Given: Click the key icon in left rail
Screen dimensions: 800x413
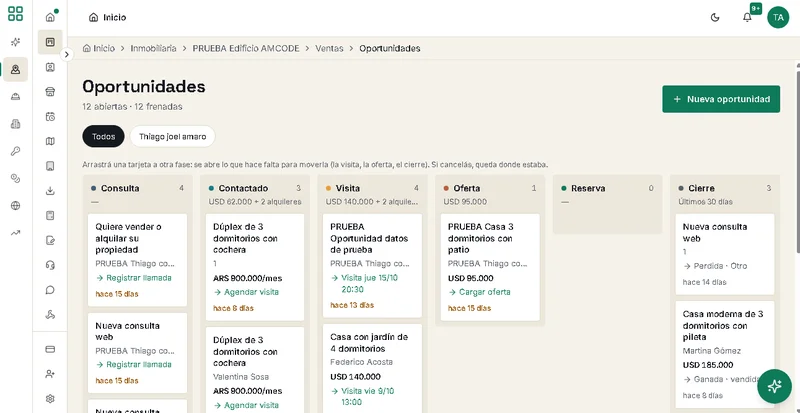Looking at the screenshot, I should tap(15, 151).
